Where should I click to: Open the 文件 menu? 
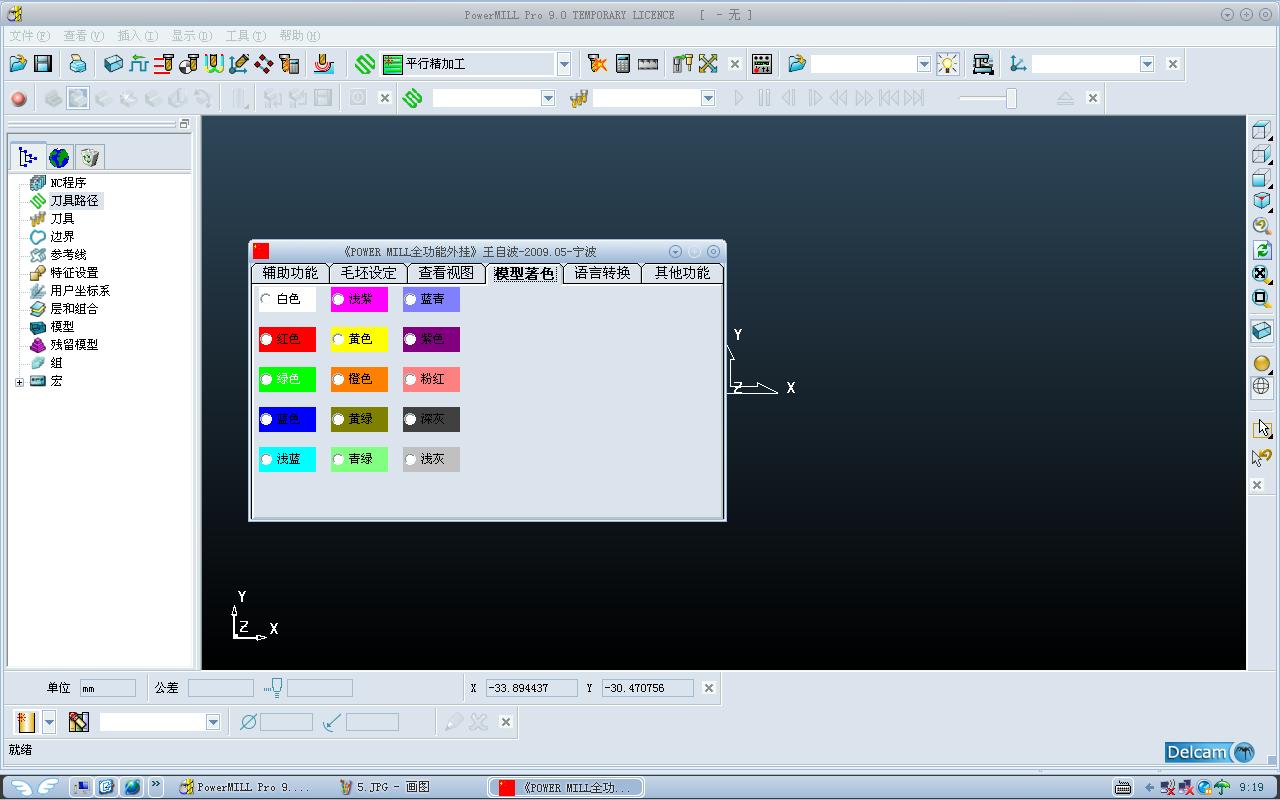(x=28, y=36)
